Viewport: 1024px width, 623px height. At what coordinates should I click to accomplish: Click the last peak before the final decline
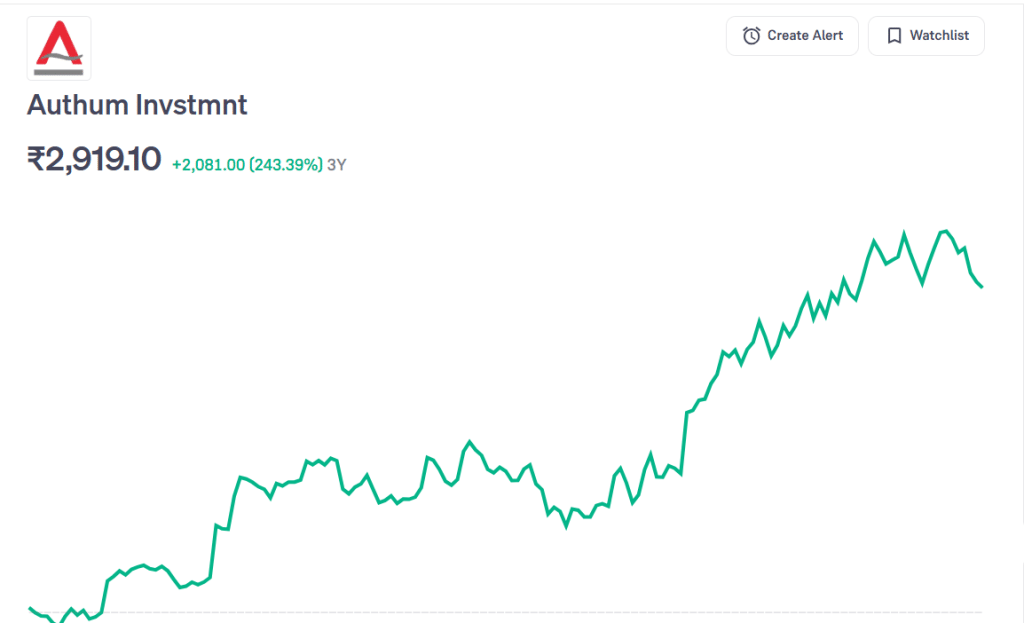(943, 231)
